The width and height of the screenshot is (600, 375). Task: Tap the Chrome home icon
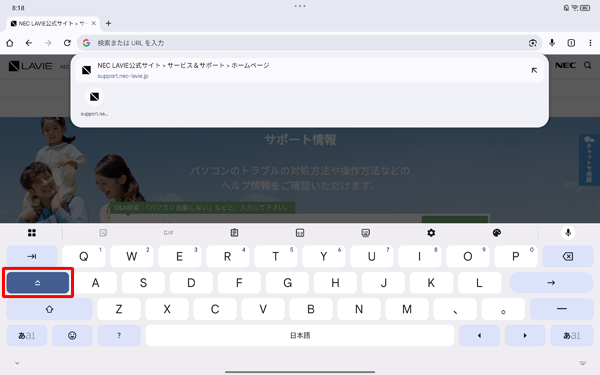(10, 43)
